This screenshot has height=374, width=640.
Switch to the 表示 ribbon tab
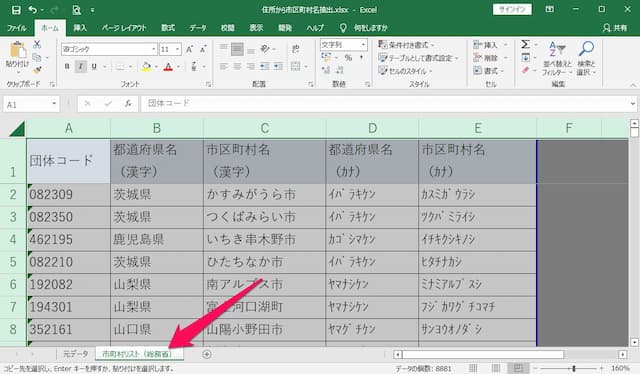256,28
